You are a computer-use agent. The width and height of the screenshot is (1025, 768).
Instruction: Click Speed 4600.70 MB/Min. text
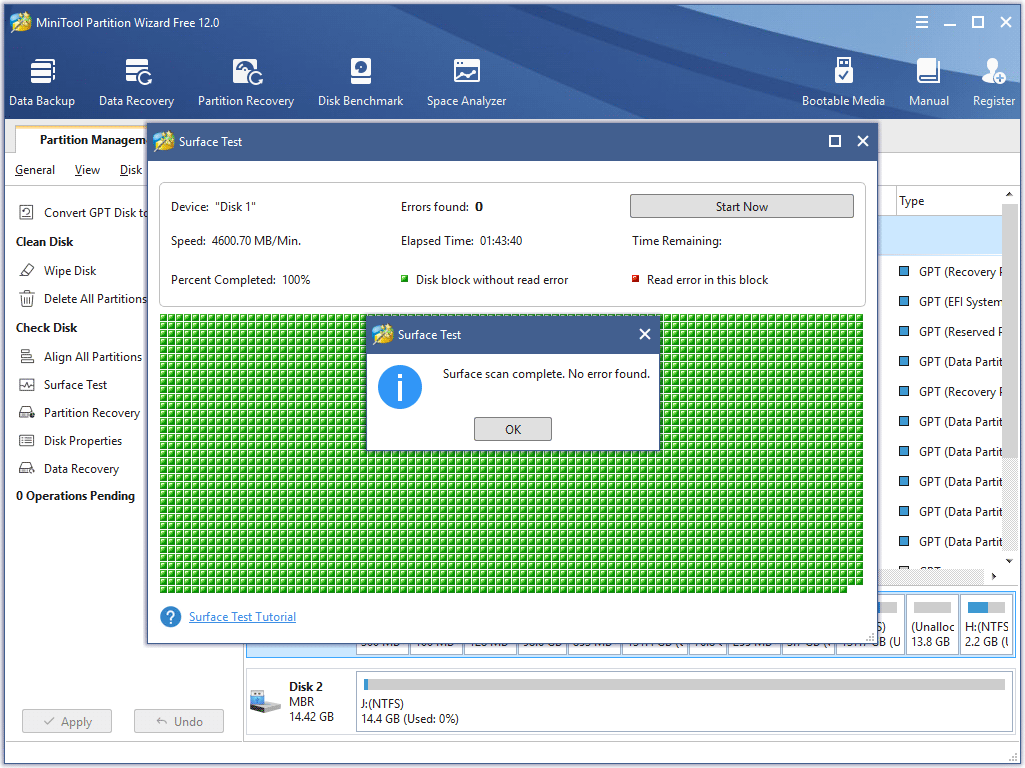click(236, 241)
